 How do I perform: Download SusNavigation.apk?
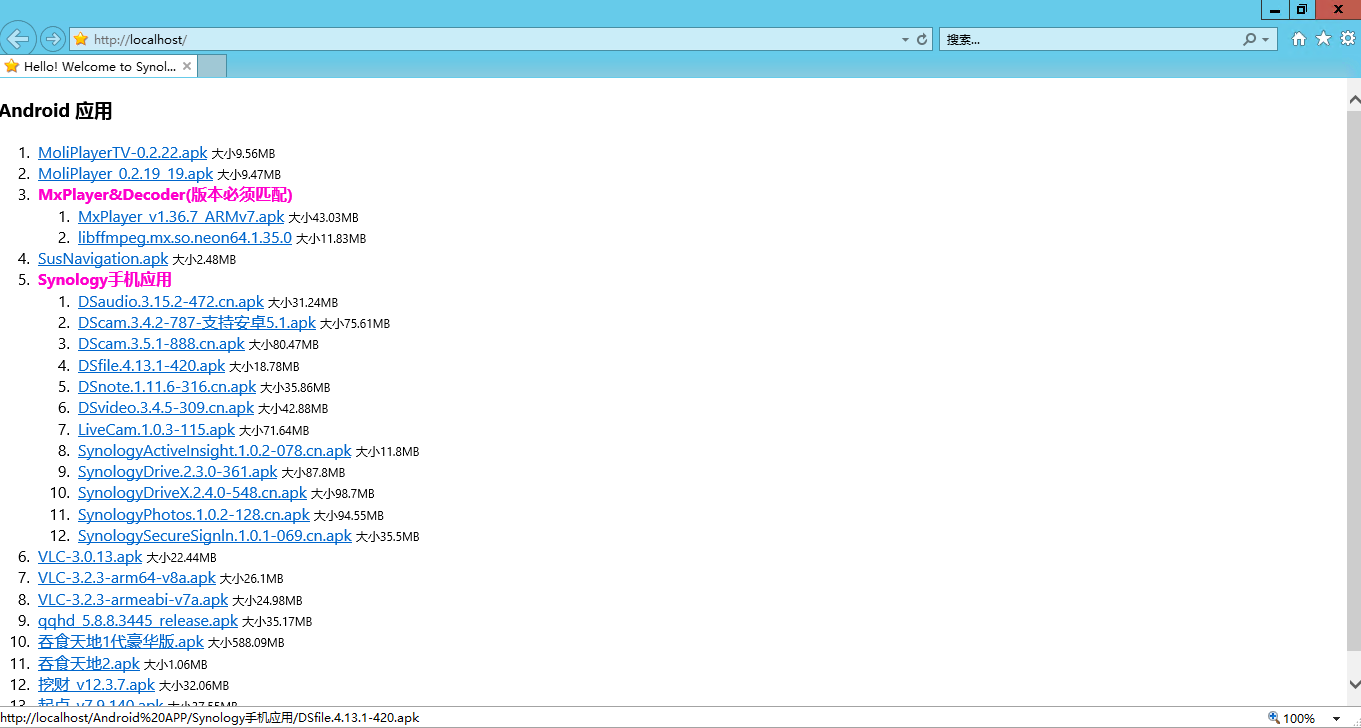tap(103, 259)
